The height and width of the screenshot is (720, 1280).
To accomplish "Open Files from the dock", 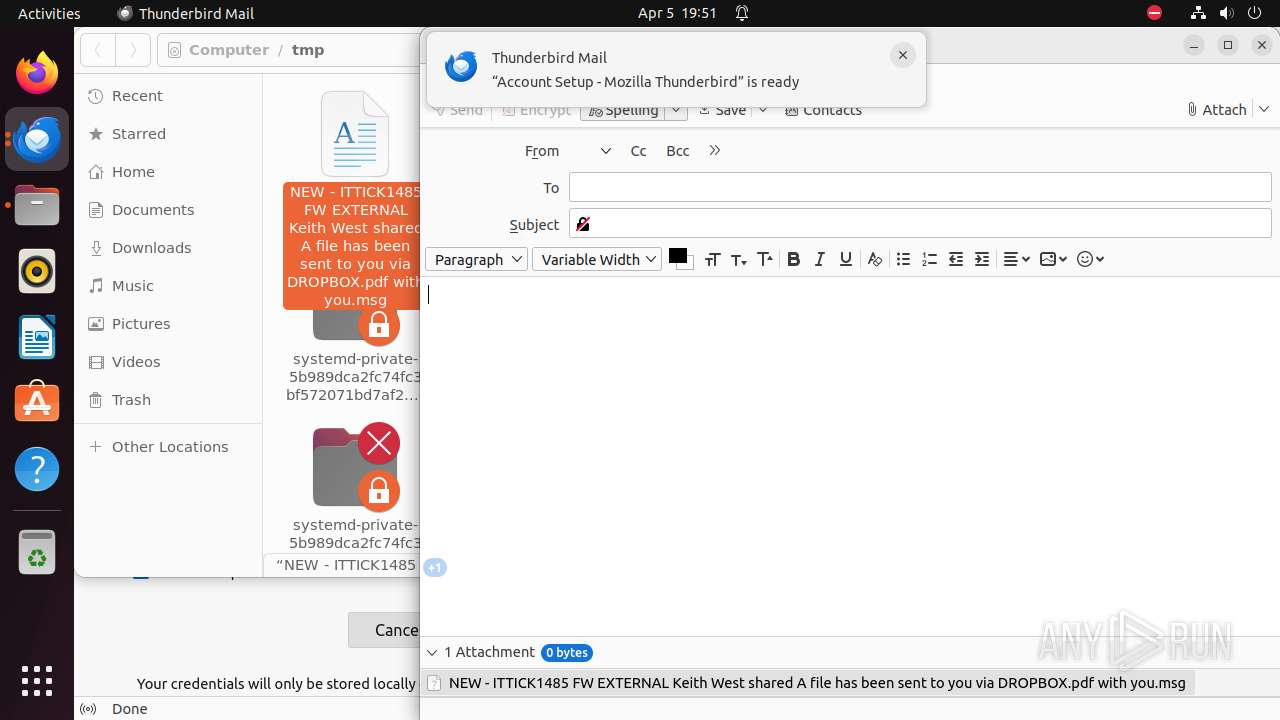I will [37, 205].
